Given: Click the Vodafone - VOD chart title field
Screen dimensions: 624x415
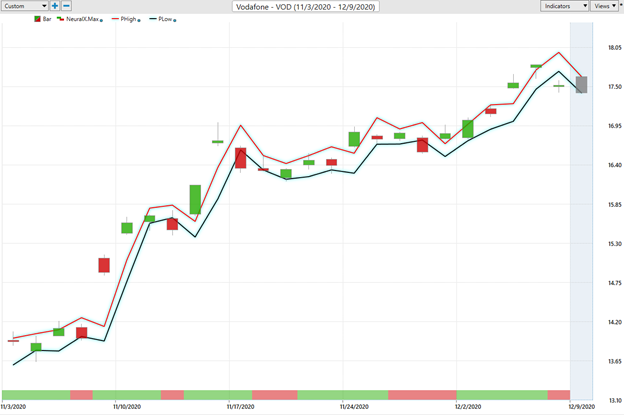Looking at the screenshot, I should [x=306, y=7].
